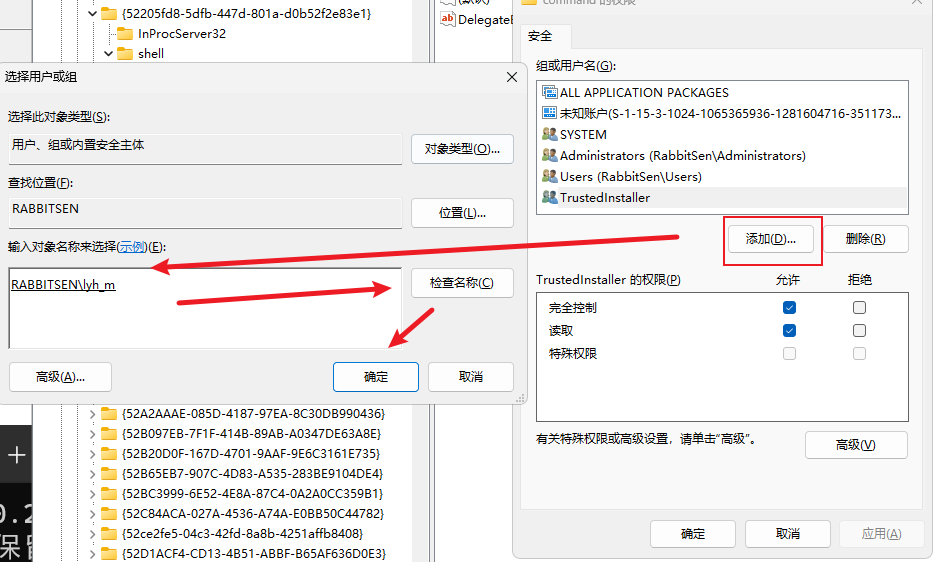Select the unknown account (未知账户) entry
Screen dimensions: 944x562
[x=722, y=114]
